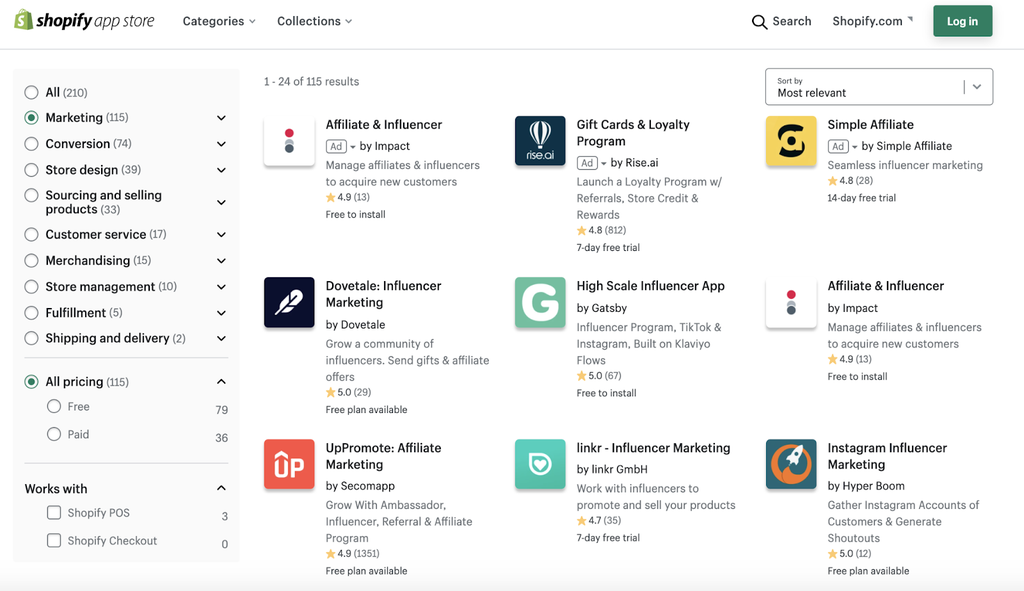The image size is (1024, 591).
Task: Select the Customer service radio
Action: 31,234
